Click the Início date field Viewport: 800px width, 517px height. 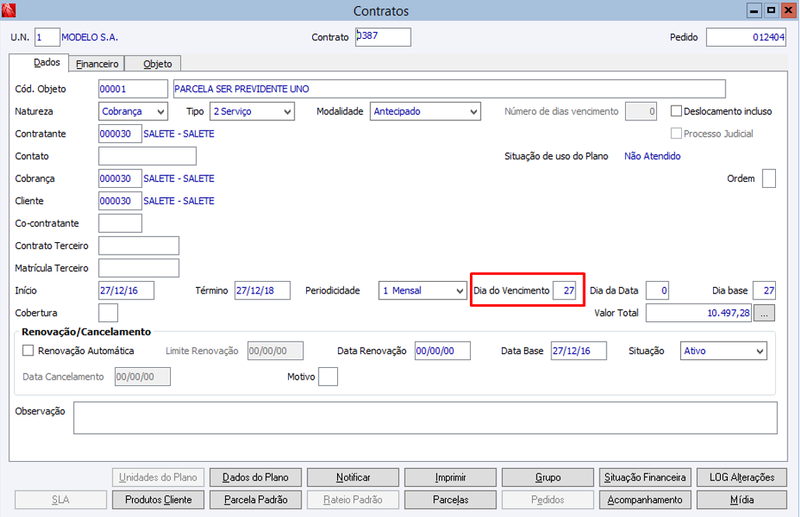(126, 290)
